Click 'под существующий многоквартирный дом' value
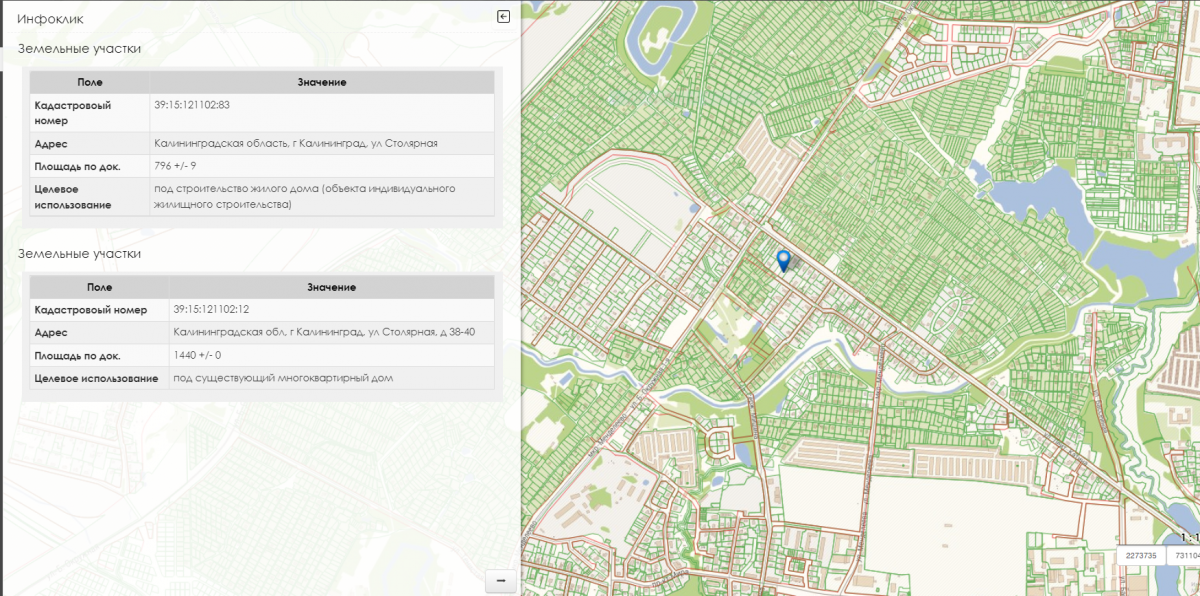 pyautogui.click(x=283, y=378)
